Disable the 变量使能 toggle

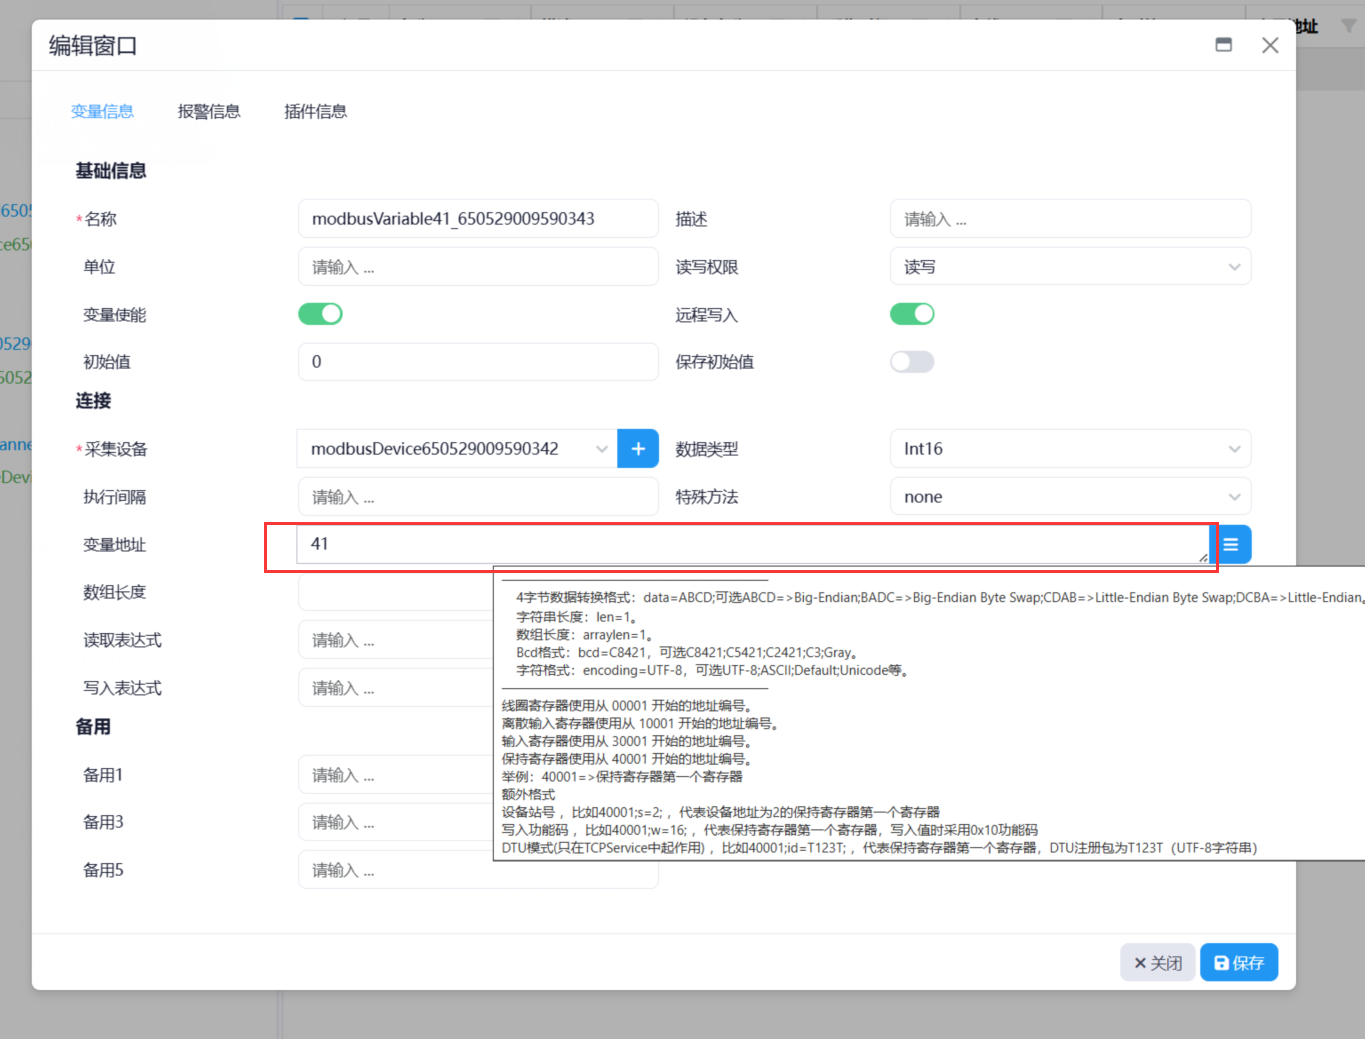[x=320, y=313]
